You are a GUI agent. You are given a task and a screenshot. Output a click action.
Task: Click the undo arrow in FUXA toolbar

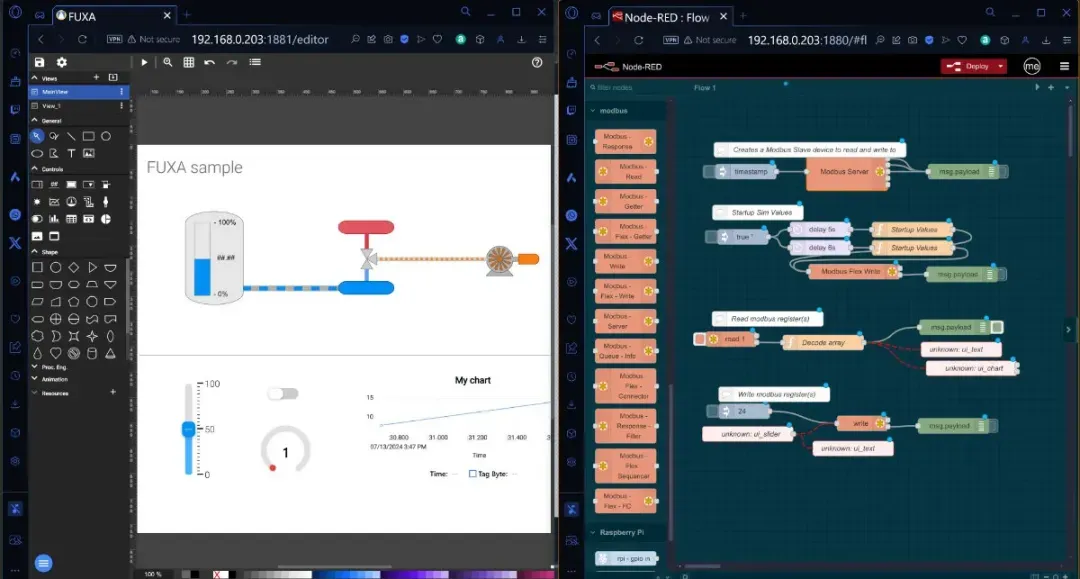(210, 62)
